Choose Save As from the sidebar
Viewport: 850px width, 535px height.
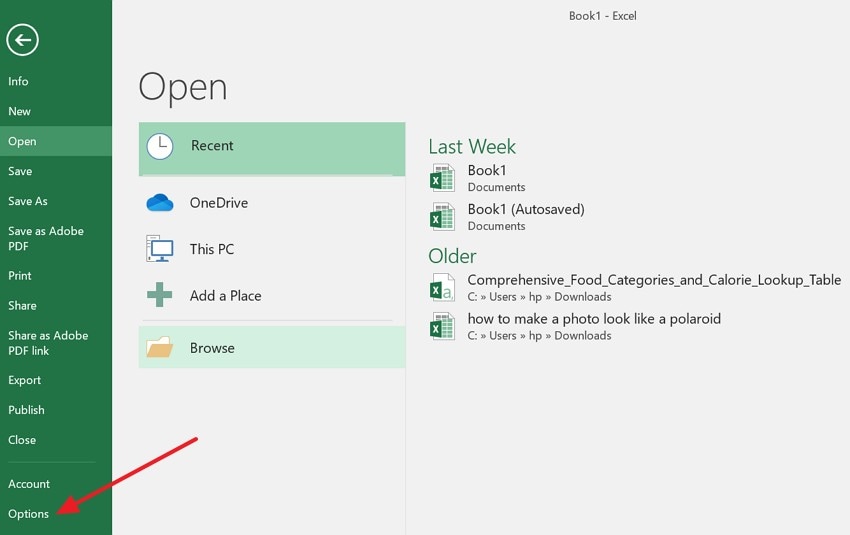56,201
